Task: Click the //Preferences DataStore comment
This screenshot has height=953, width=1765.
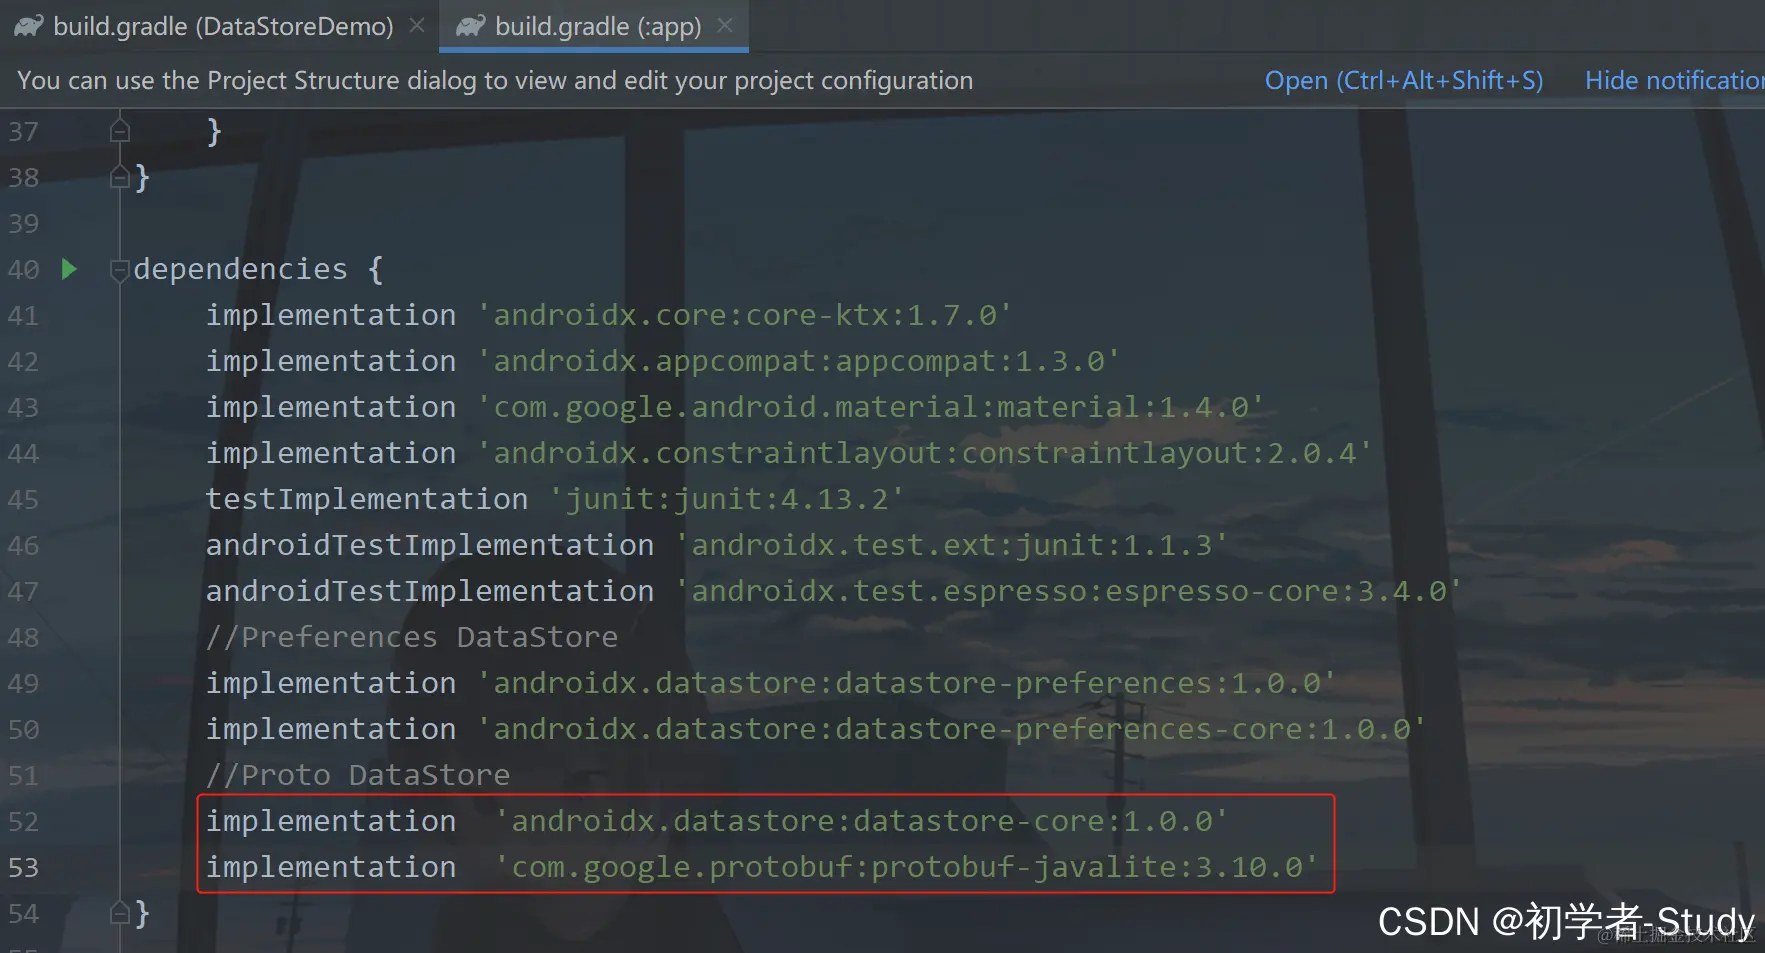Action: (412, 637)
